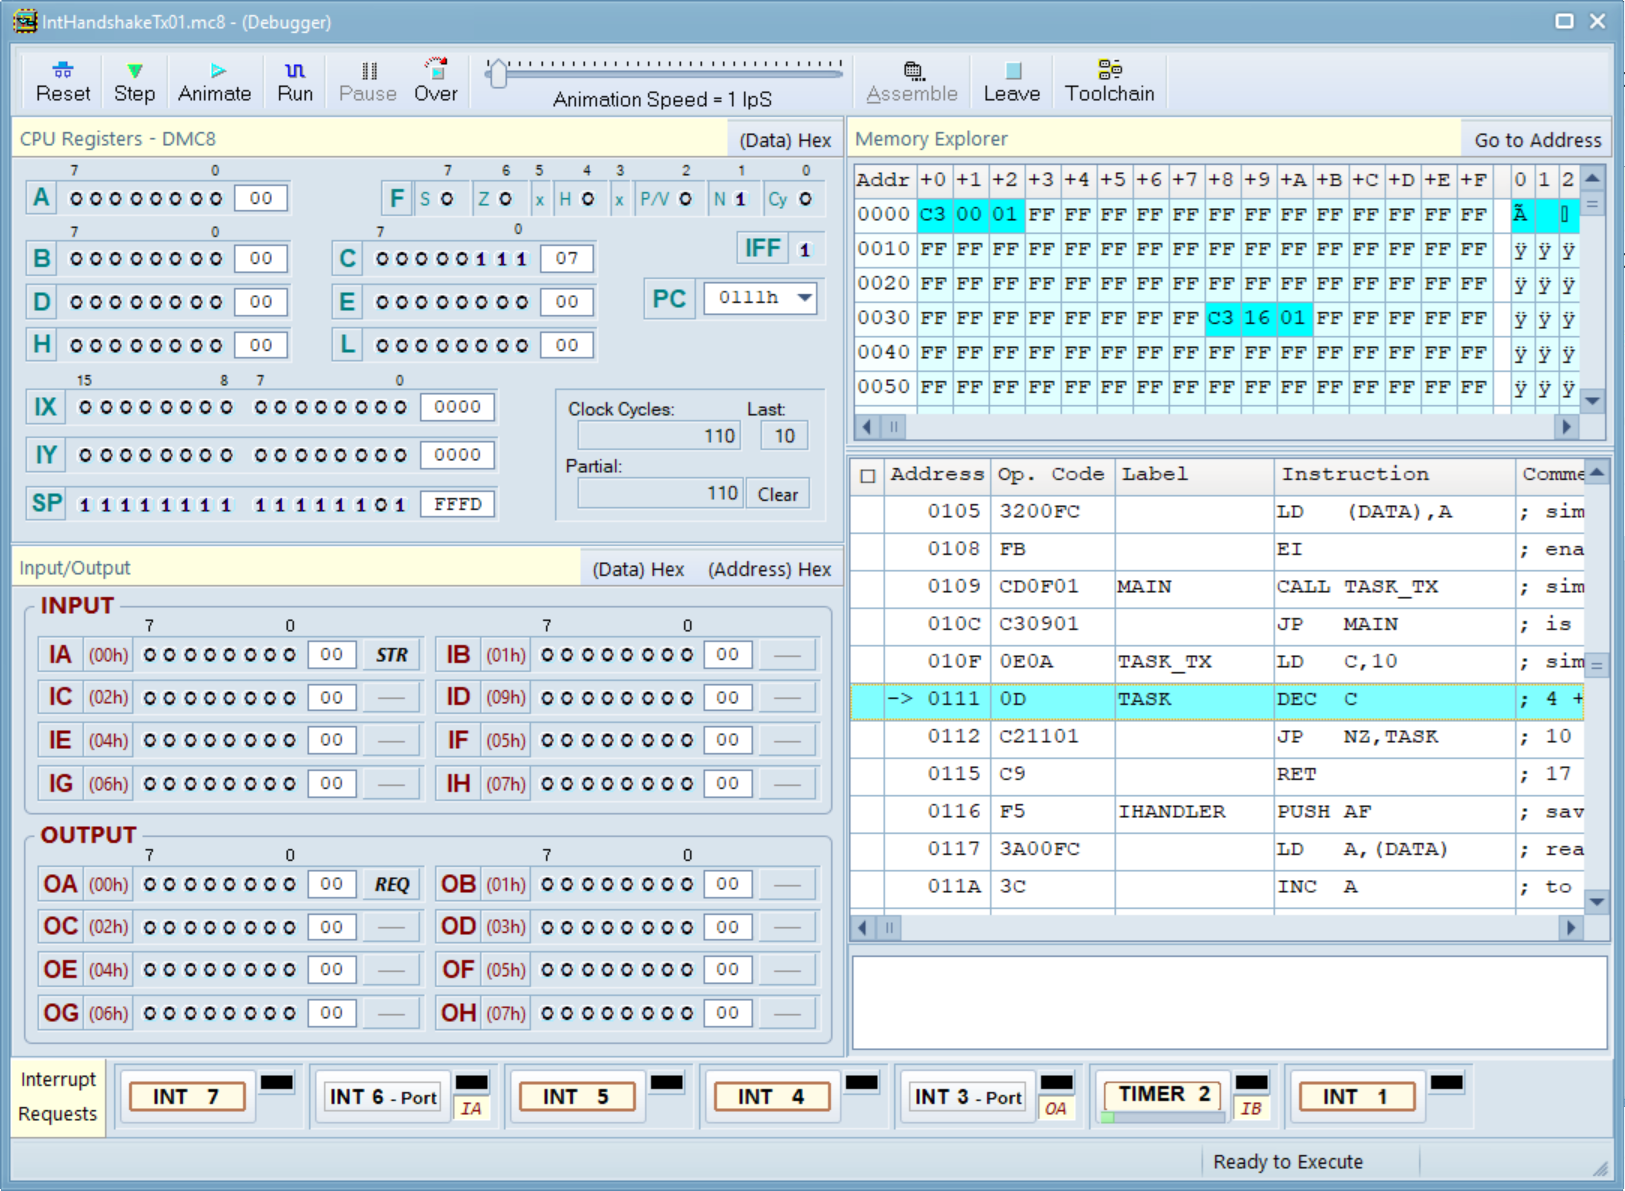The height and width of the screenshot is (1191, 1625).
Task: Trigger the INT 7 interrupt request
Action: coord(187,1097)
